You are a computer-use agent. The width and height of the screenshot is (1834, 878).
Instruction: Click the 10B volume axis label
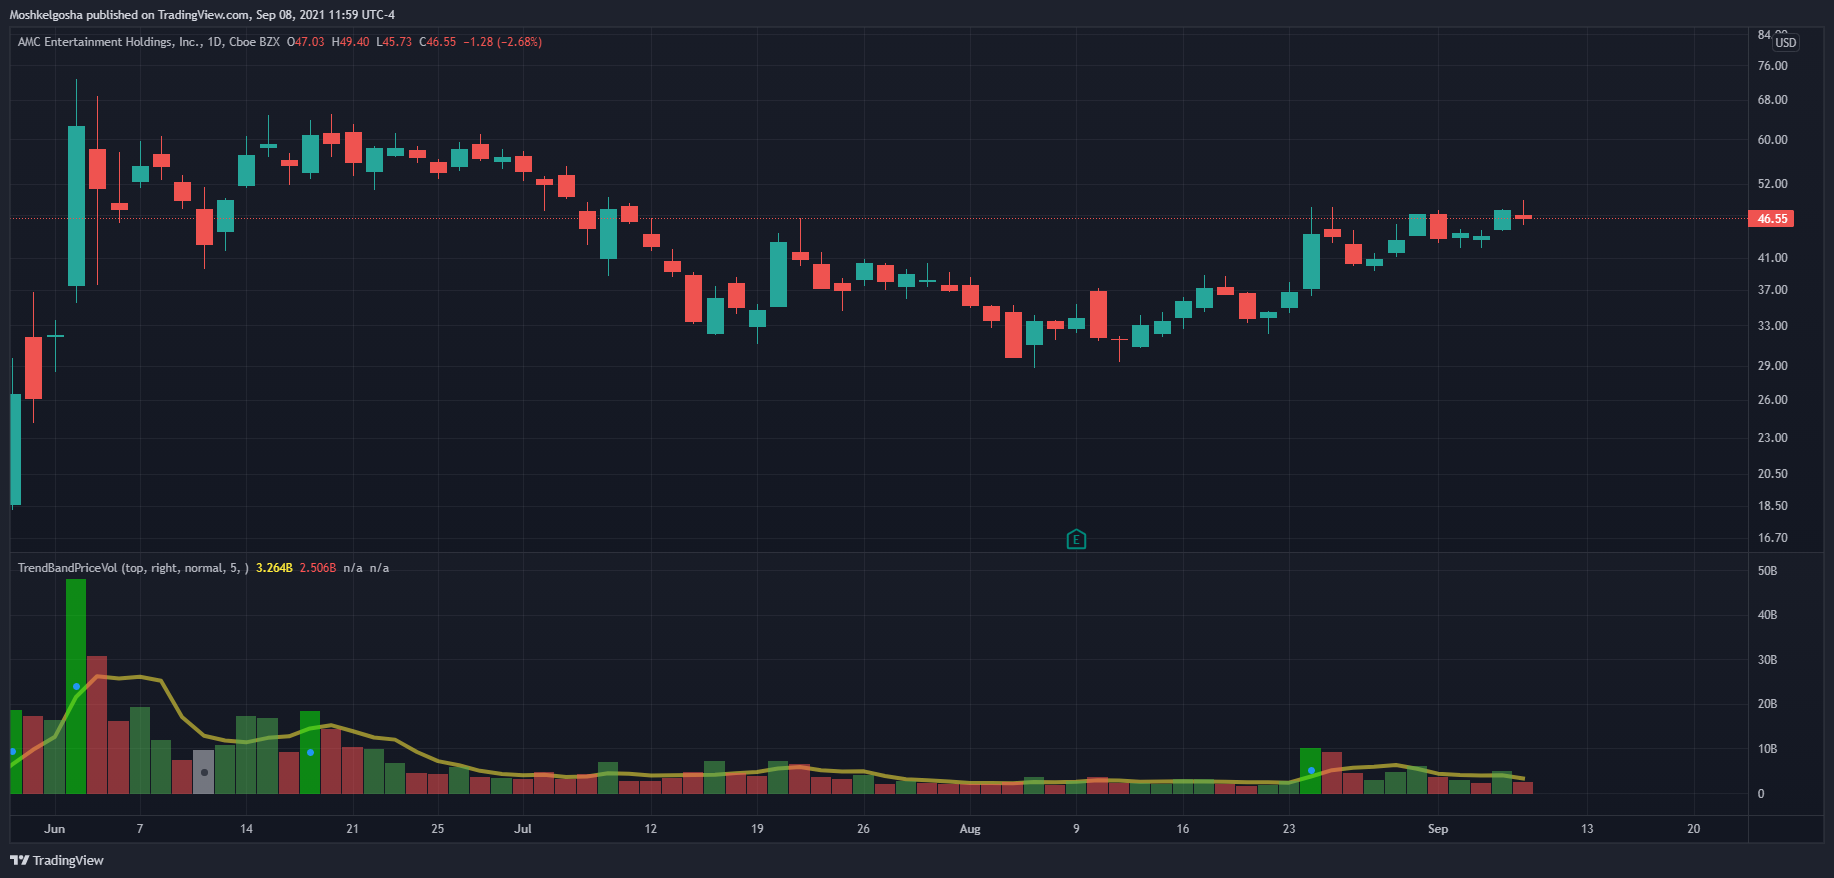pos(1767,749)
